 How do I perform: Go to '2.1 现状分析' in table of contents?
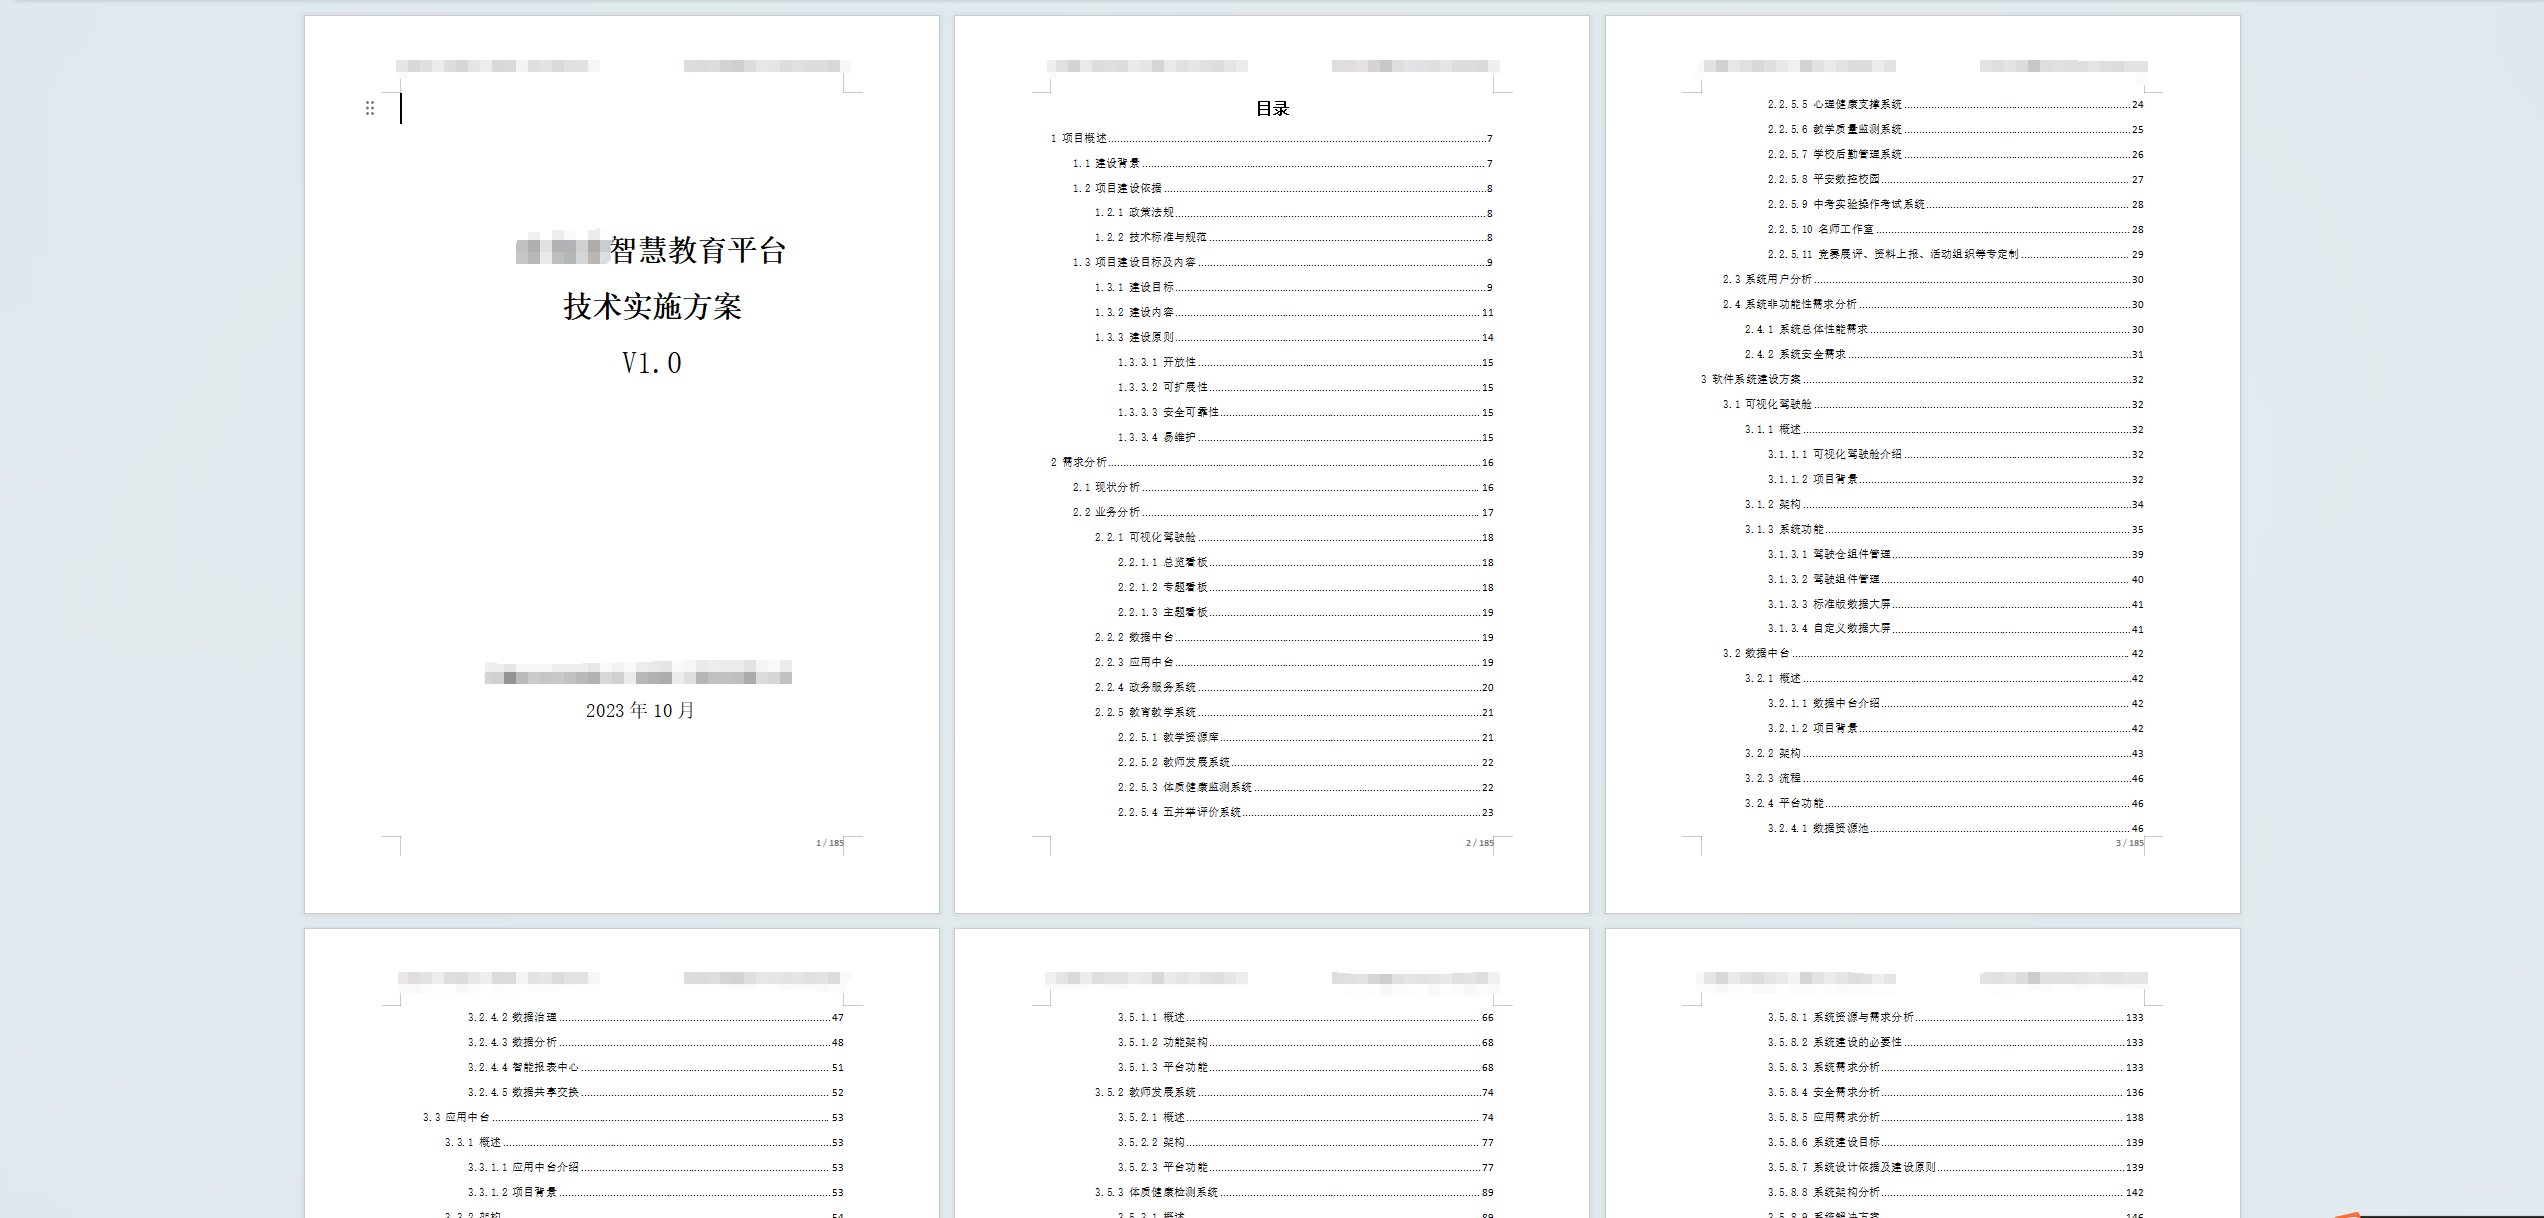[x=1282, y=488]
